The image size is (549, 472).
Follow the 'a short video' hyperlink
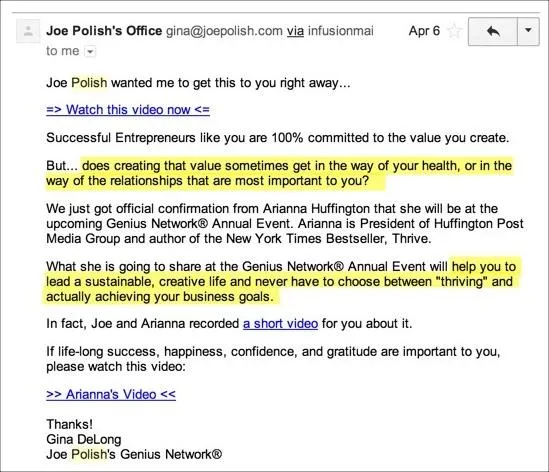point(280,324)
